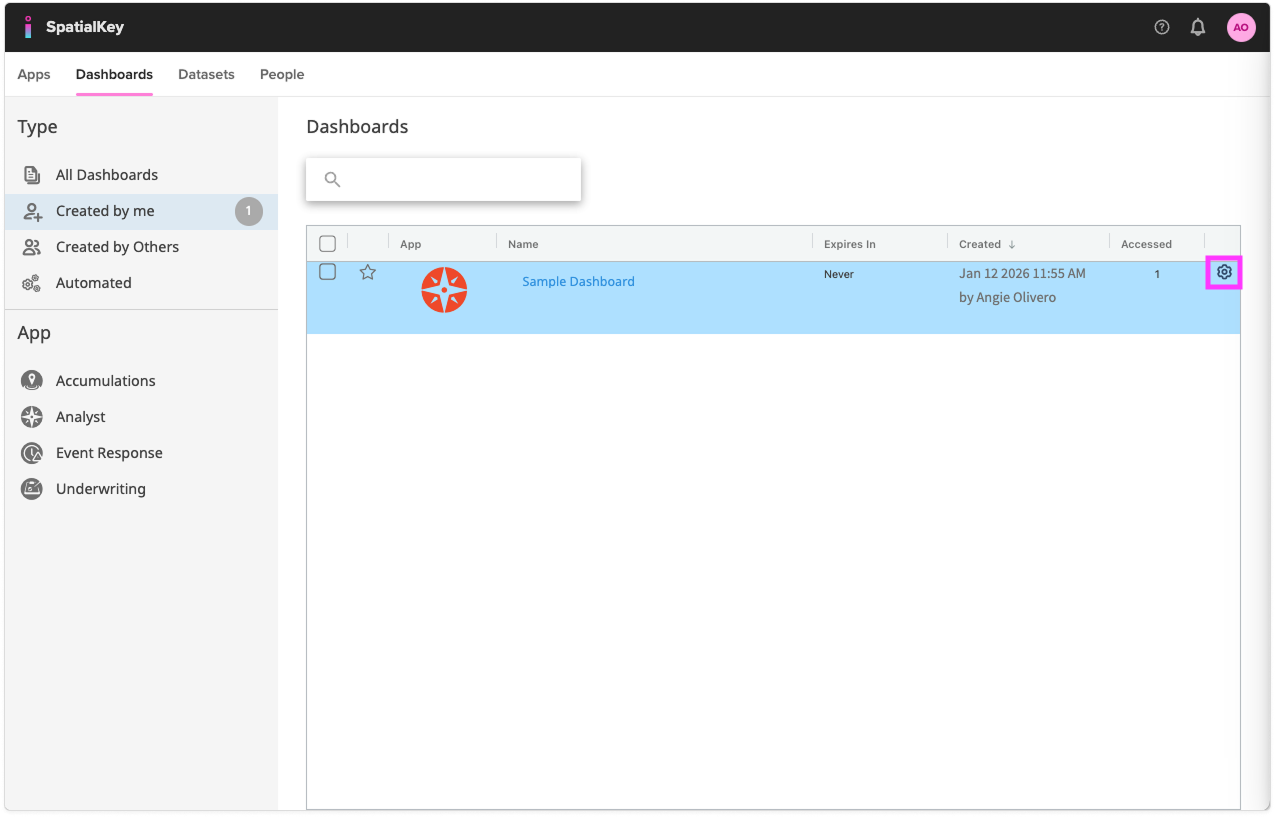Click inside the dashboard search field
Image resolution: width=1275 pixels, height=817 pixels.
tap(443, 179)
